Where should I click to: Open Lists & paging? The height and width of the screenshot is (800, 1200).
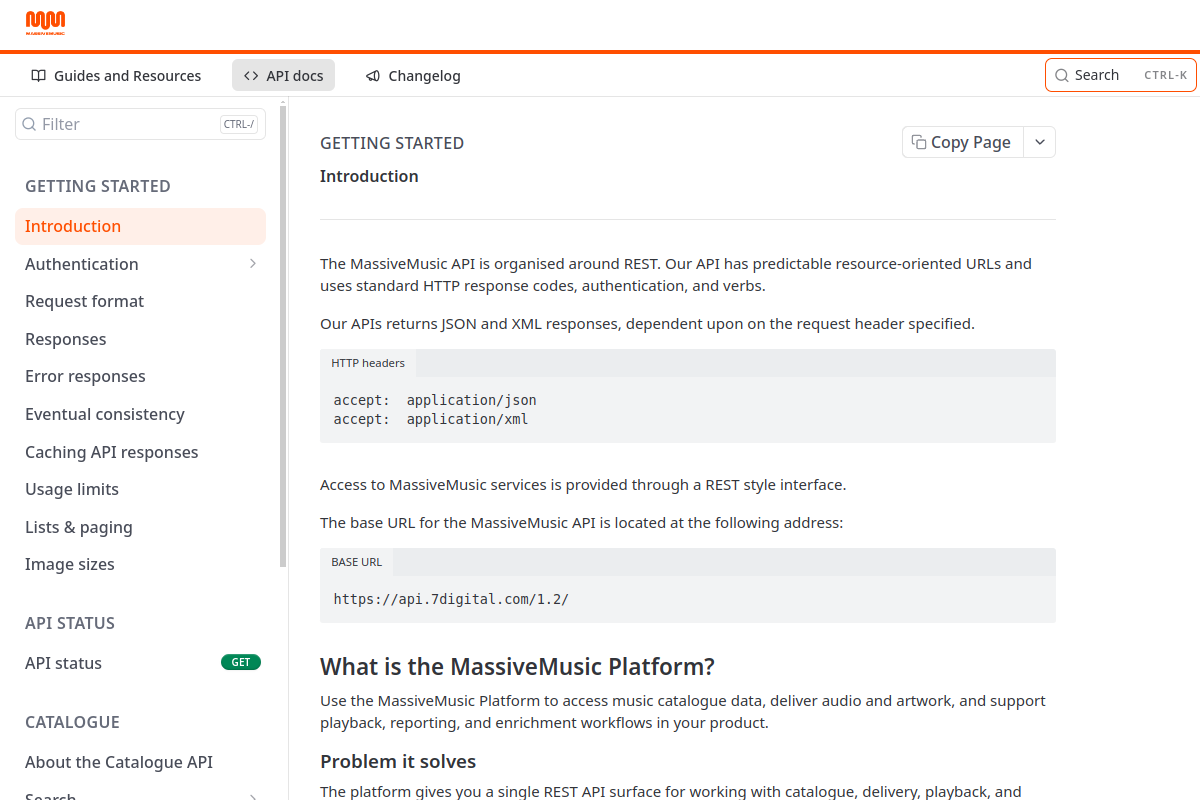pyautogui.click(x=140, y=527)
